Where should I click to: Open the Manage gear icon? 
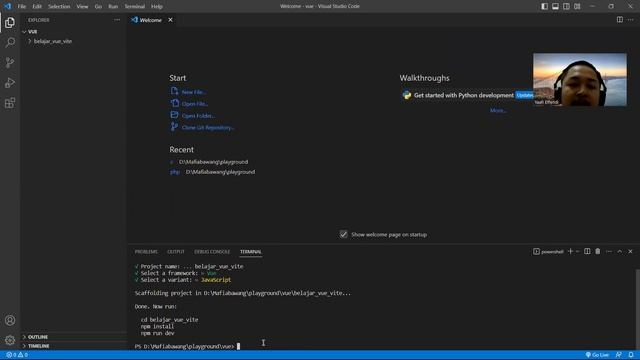pyautogui.click(x=10, y=340)
